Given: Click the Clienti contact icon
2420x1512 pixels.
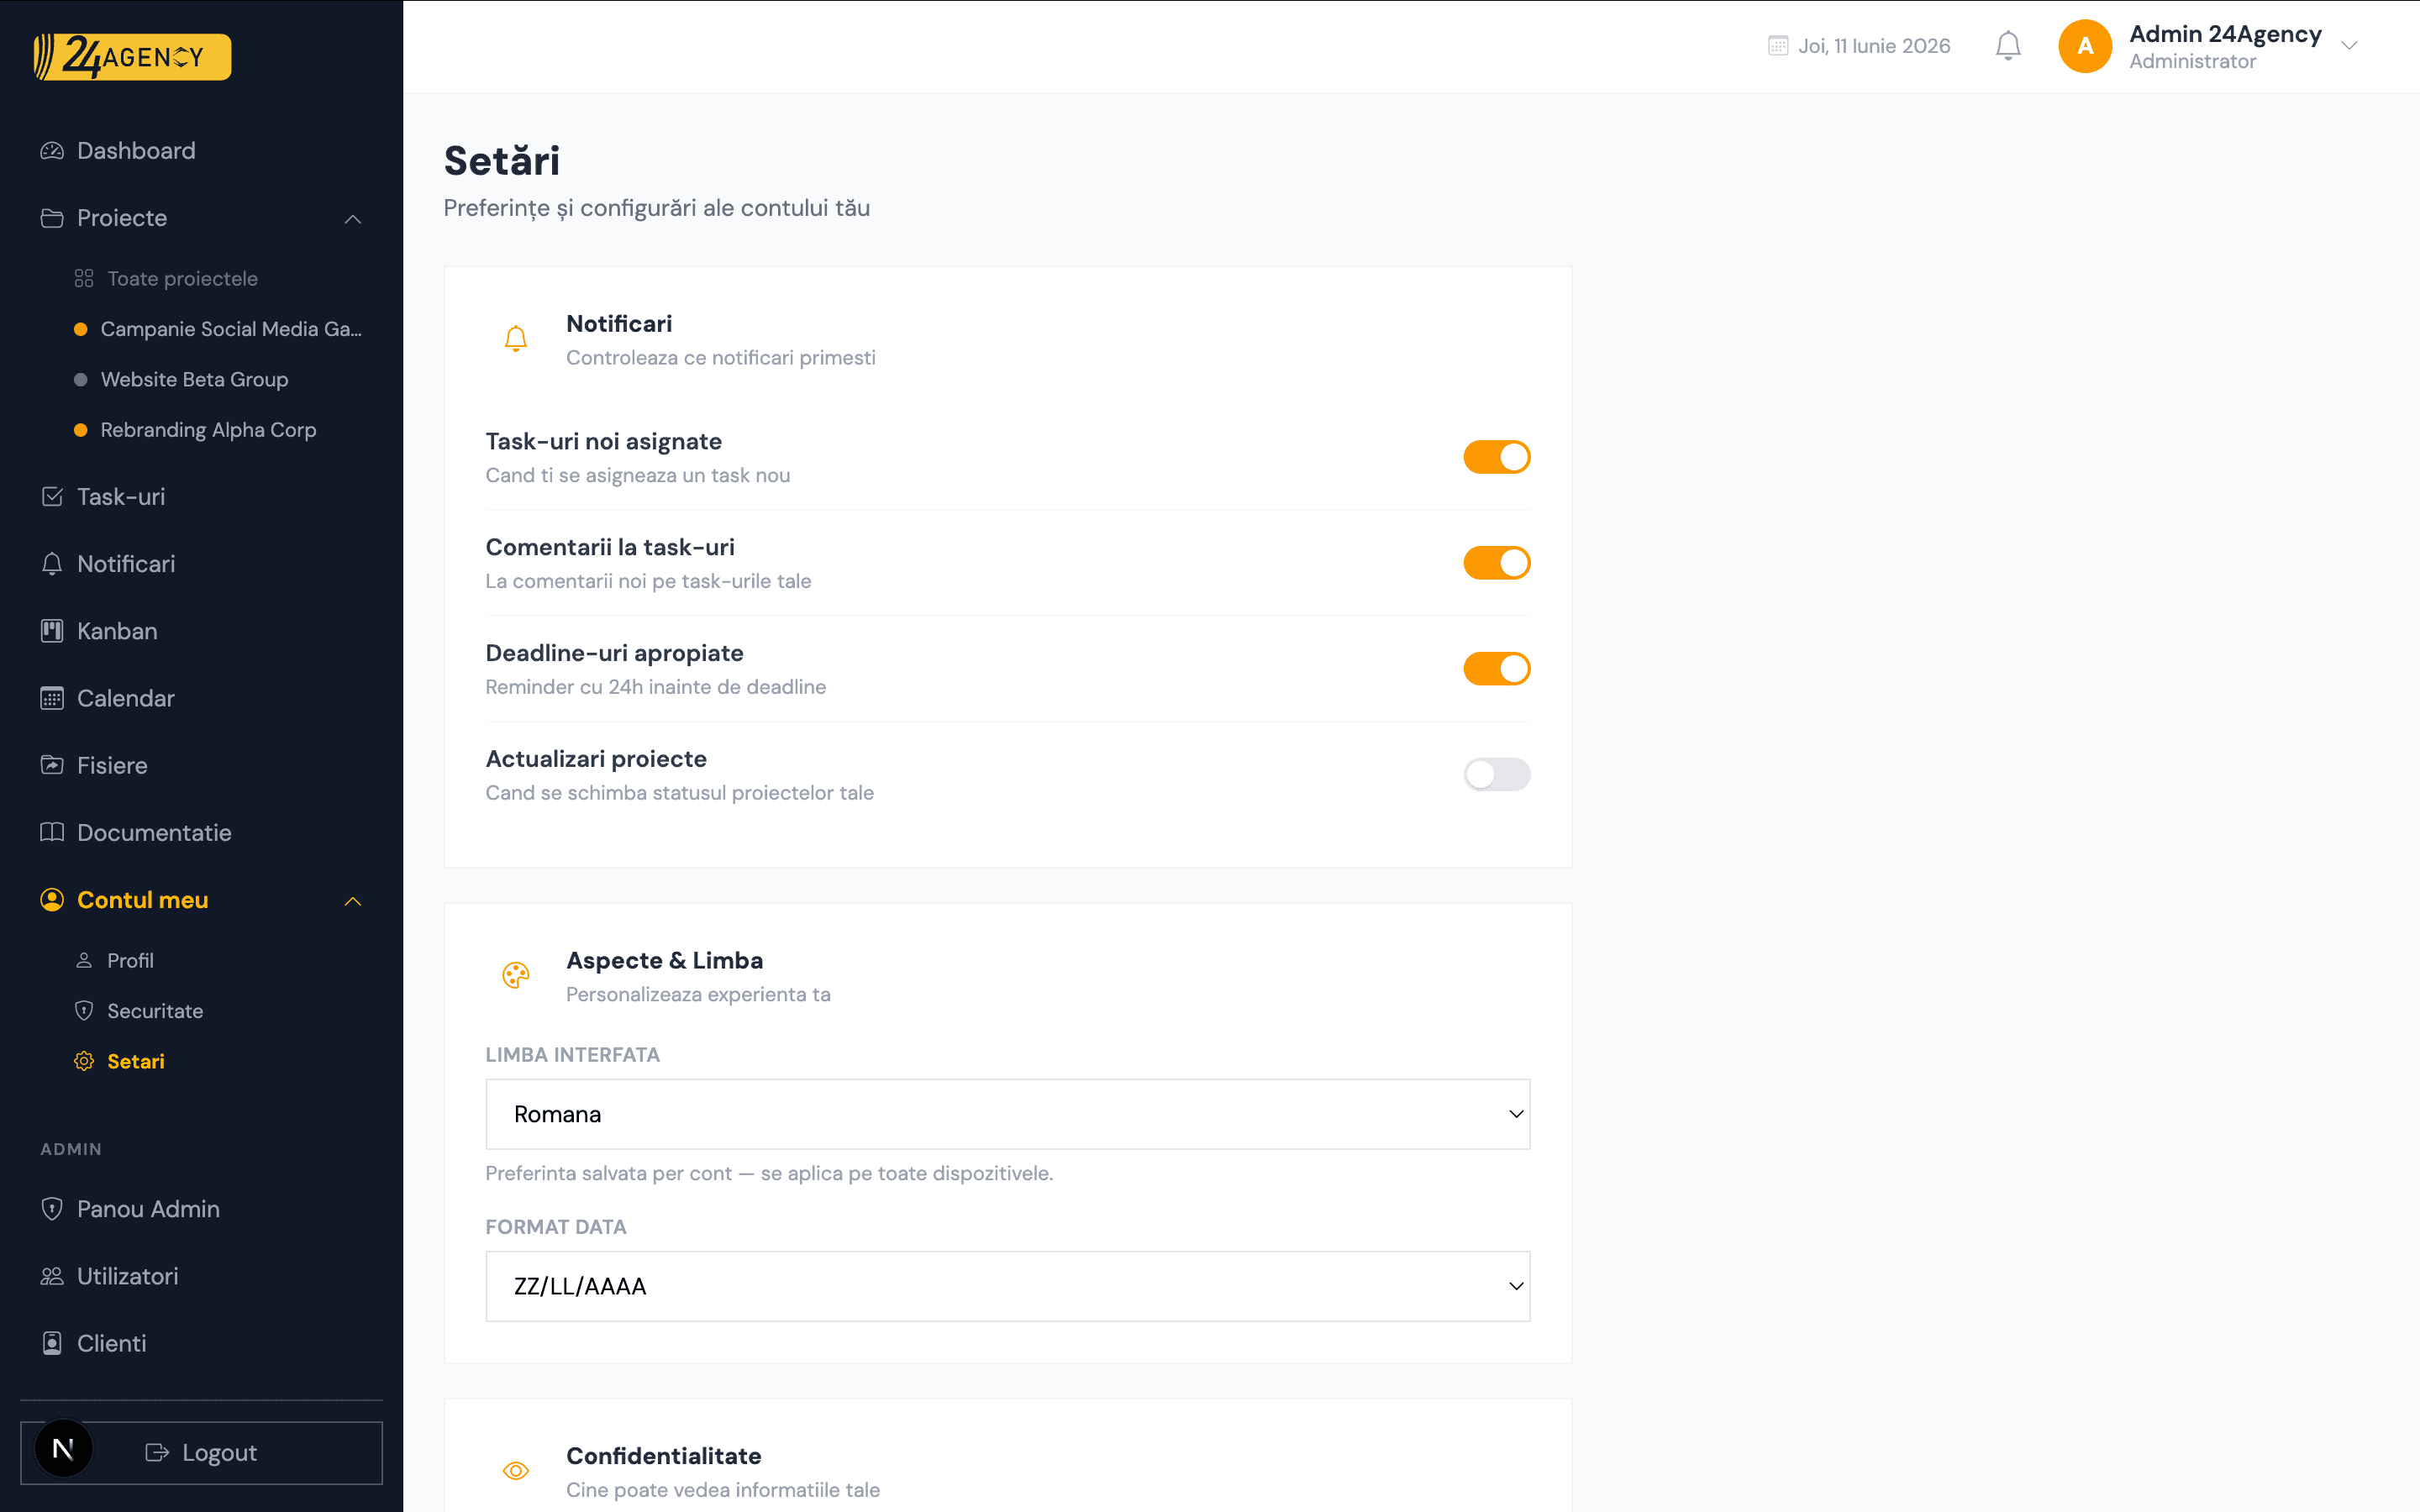Looking at the screenshot, I should pyautogui.click(x=52, y=1343).
